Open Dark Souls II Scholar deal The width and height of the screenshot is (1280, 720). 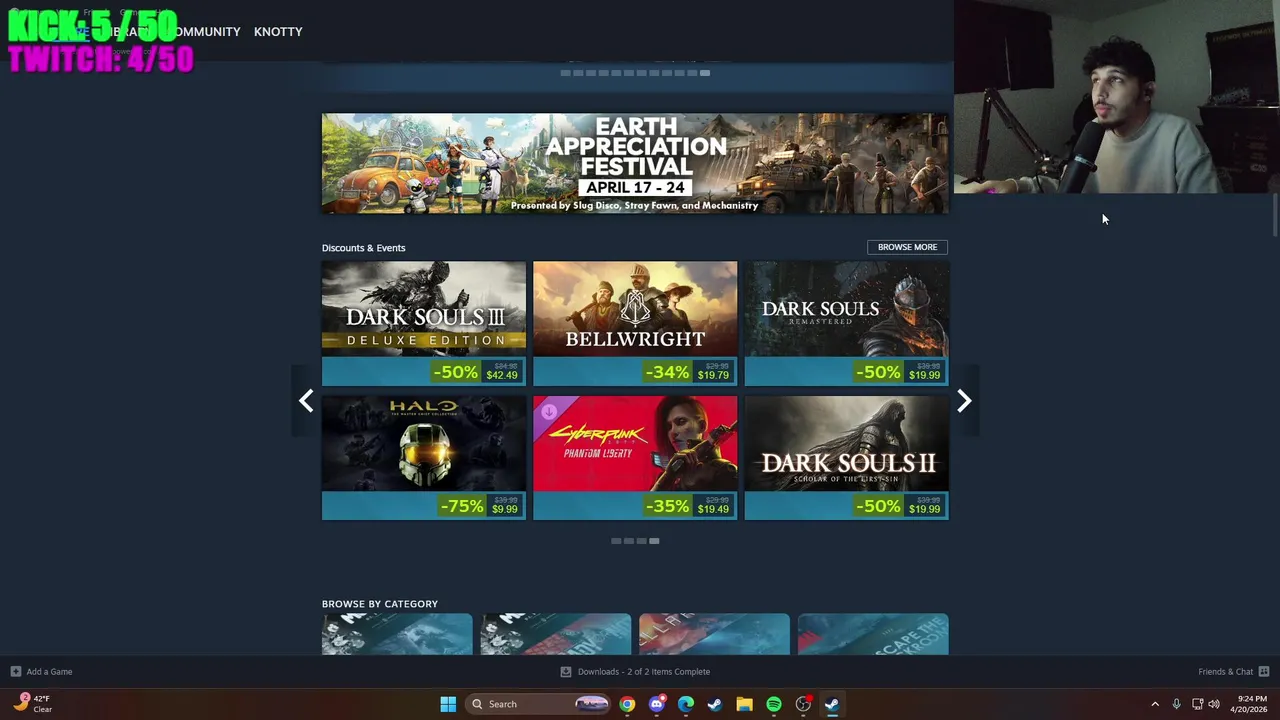coord(847,458)
